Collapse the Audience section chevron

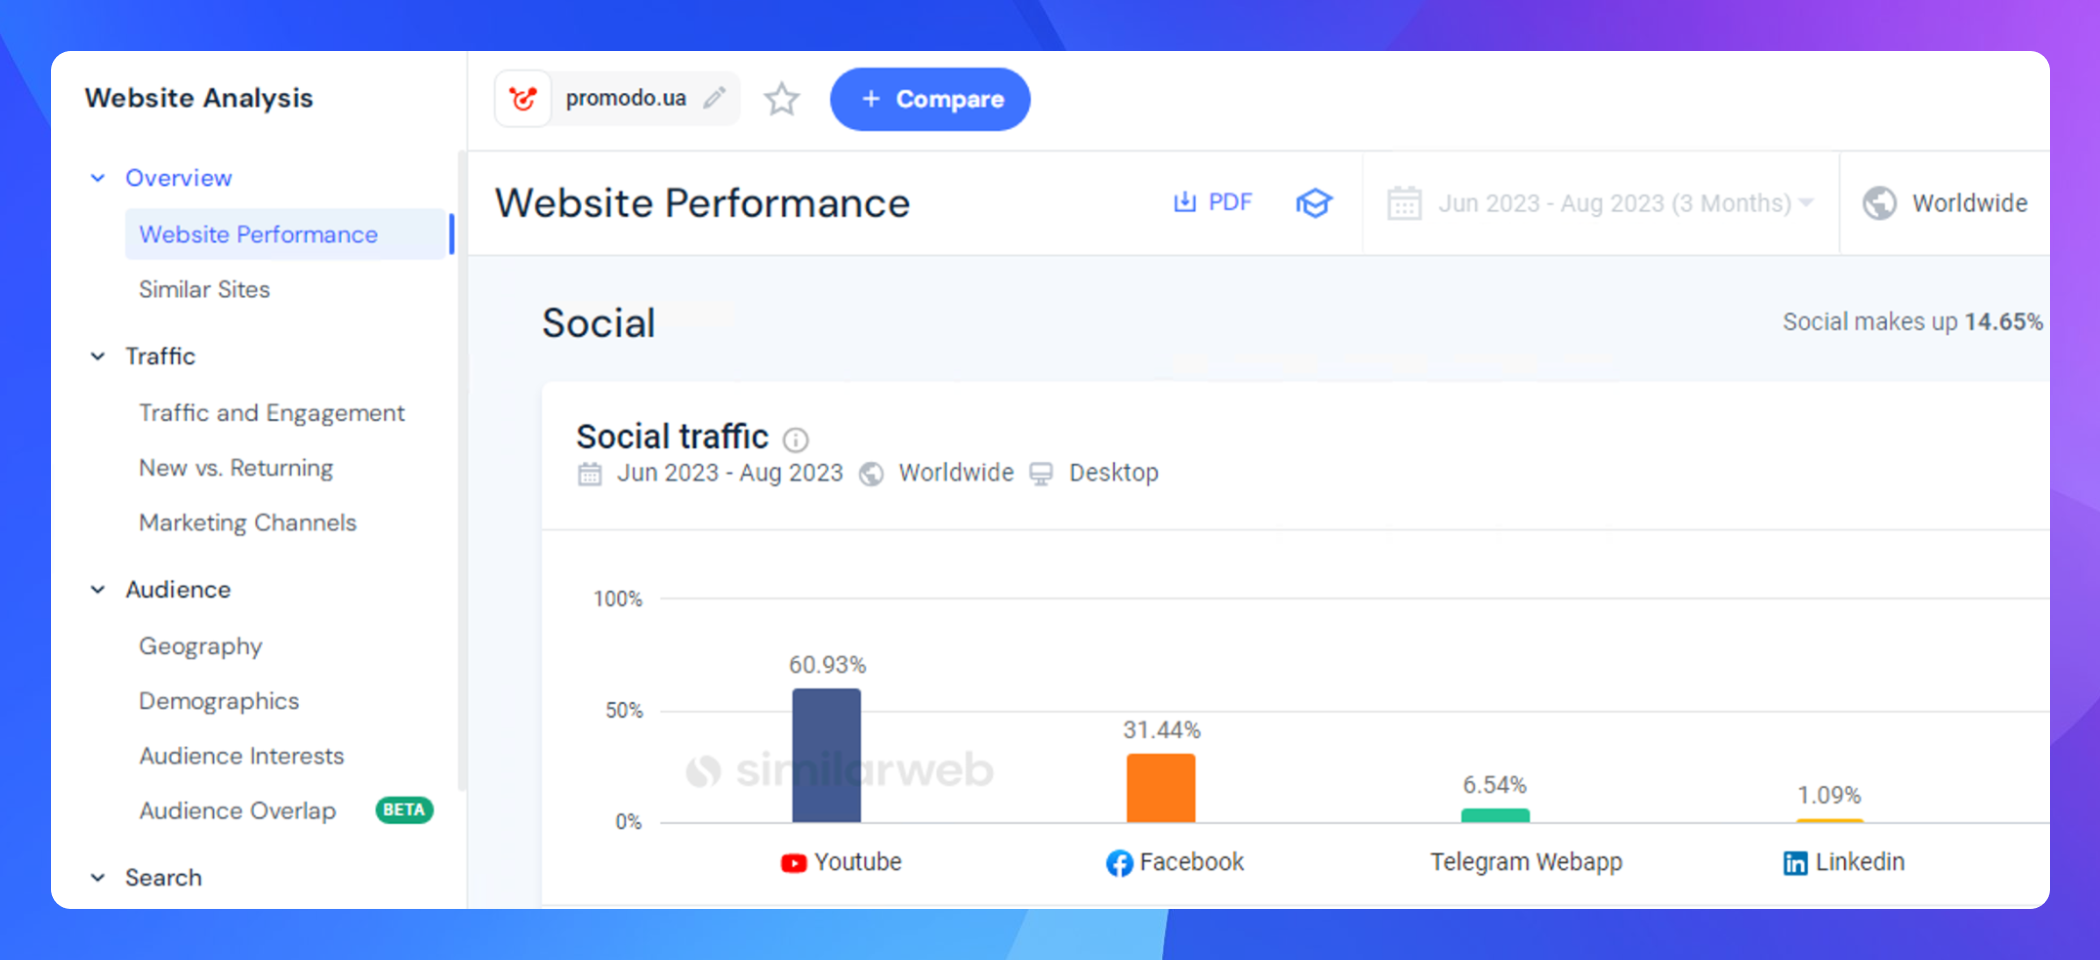click(x=98, y=590)
